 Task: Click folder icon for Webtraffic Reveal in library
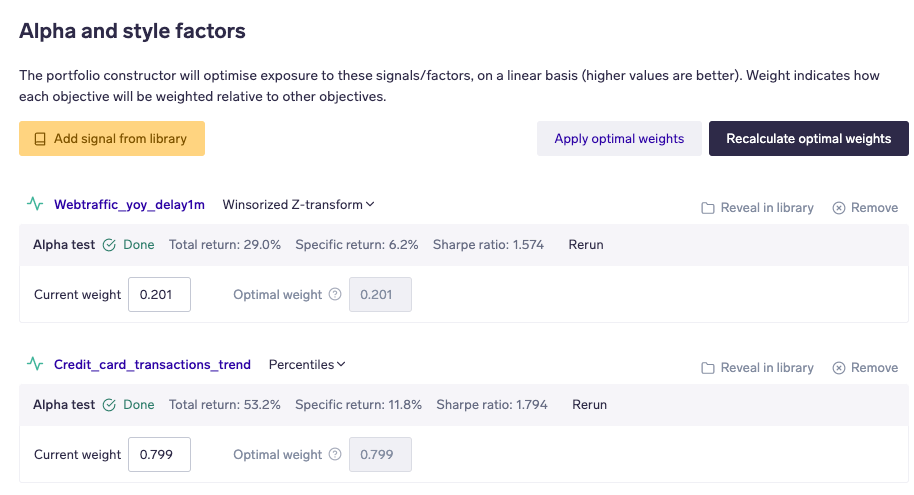click(x=708, y=208)
